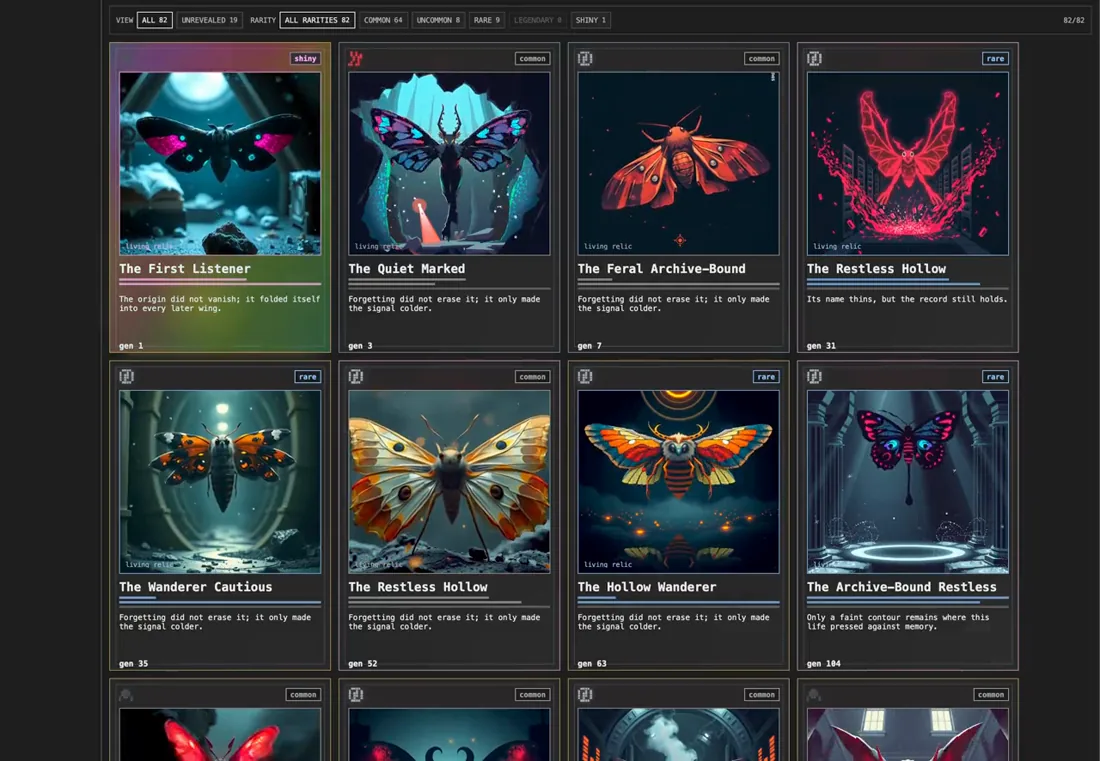Click the common badge on The Quiet Marked
This screenshot has width=1100, height=761.
point(532,59)
